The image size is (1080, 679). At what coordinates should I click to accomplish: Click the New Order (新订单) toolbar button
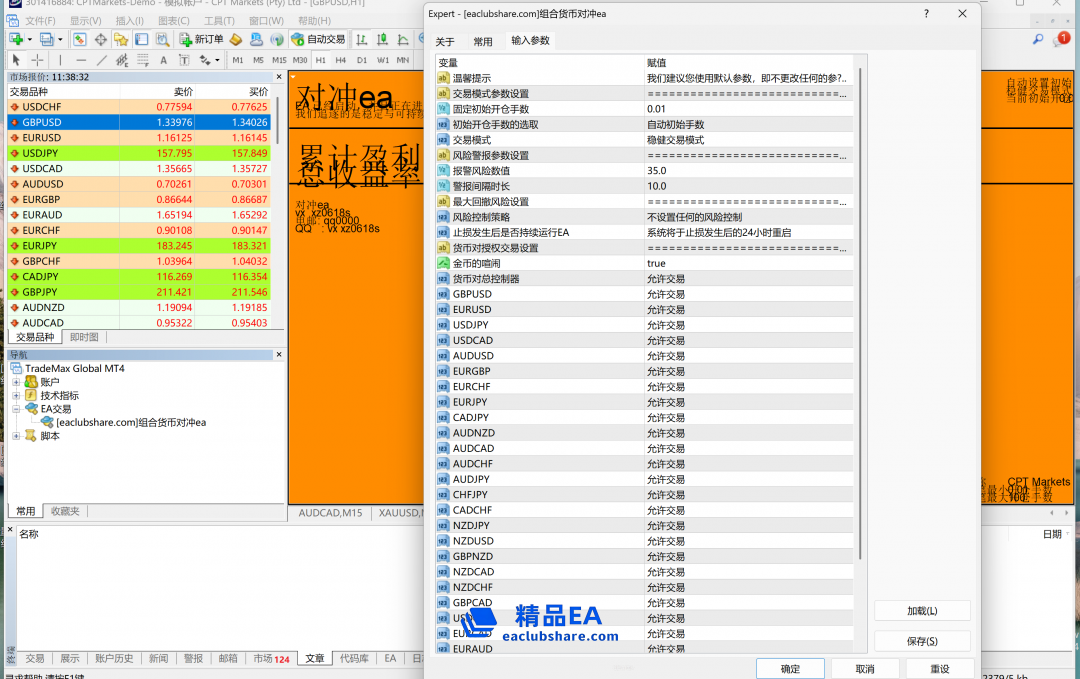[x=201, y=39]
